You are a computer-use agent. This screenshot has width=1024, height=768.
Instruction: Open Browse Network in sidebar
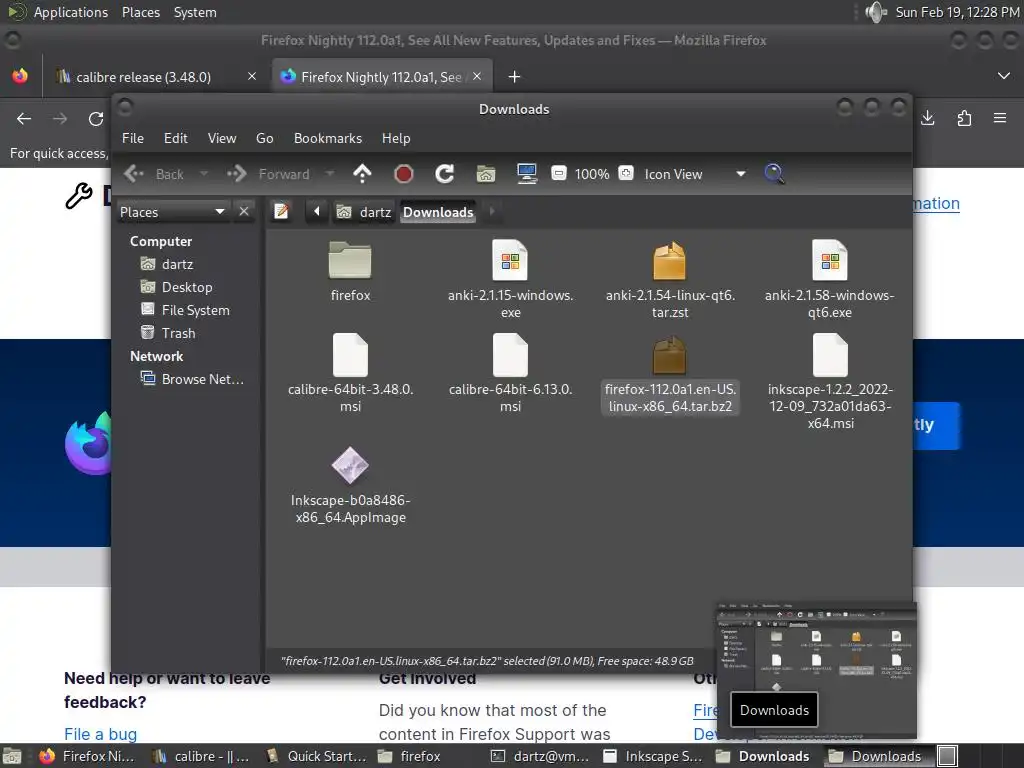pyautogui.click(x=193, y=379)
